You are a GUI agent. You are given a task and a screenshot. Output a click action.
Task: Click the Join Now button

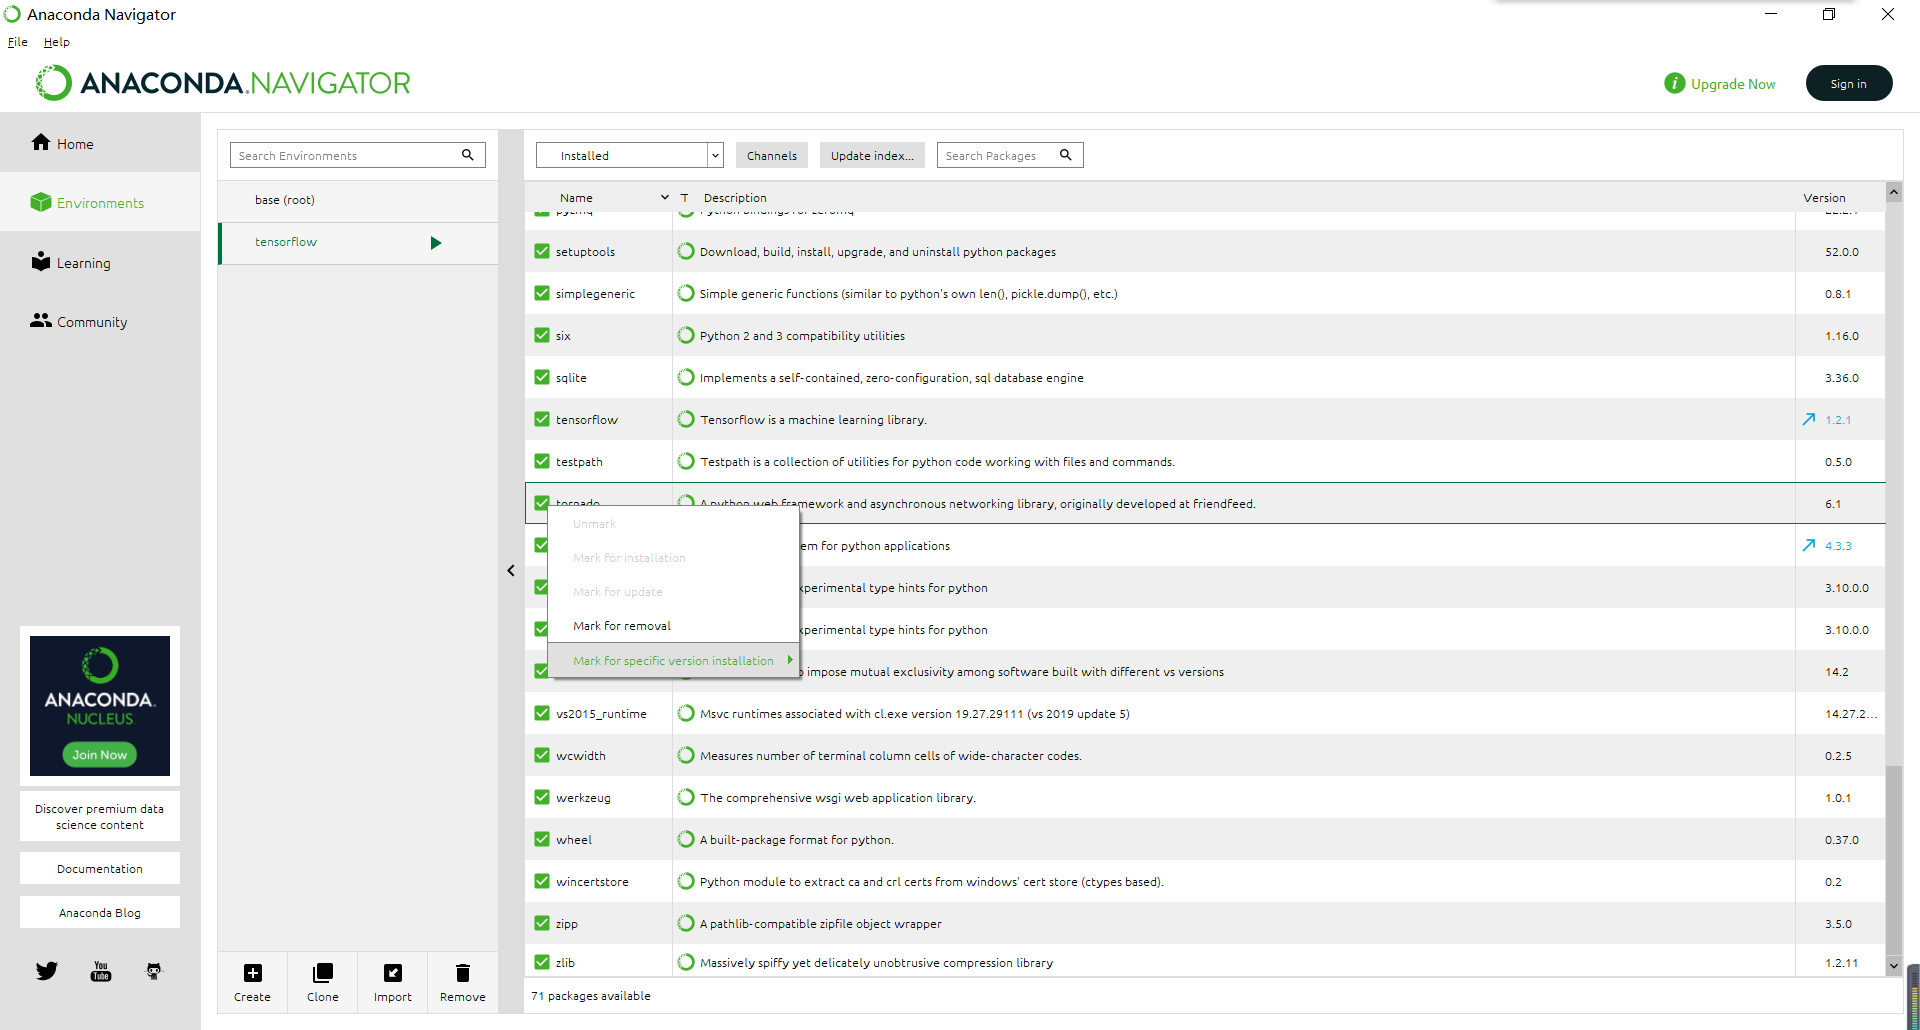pos(100,755)
